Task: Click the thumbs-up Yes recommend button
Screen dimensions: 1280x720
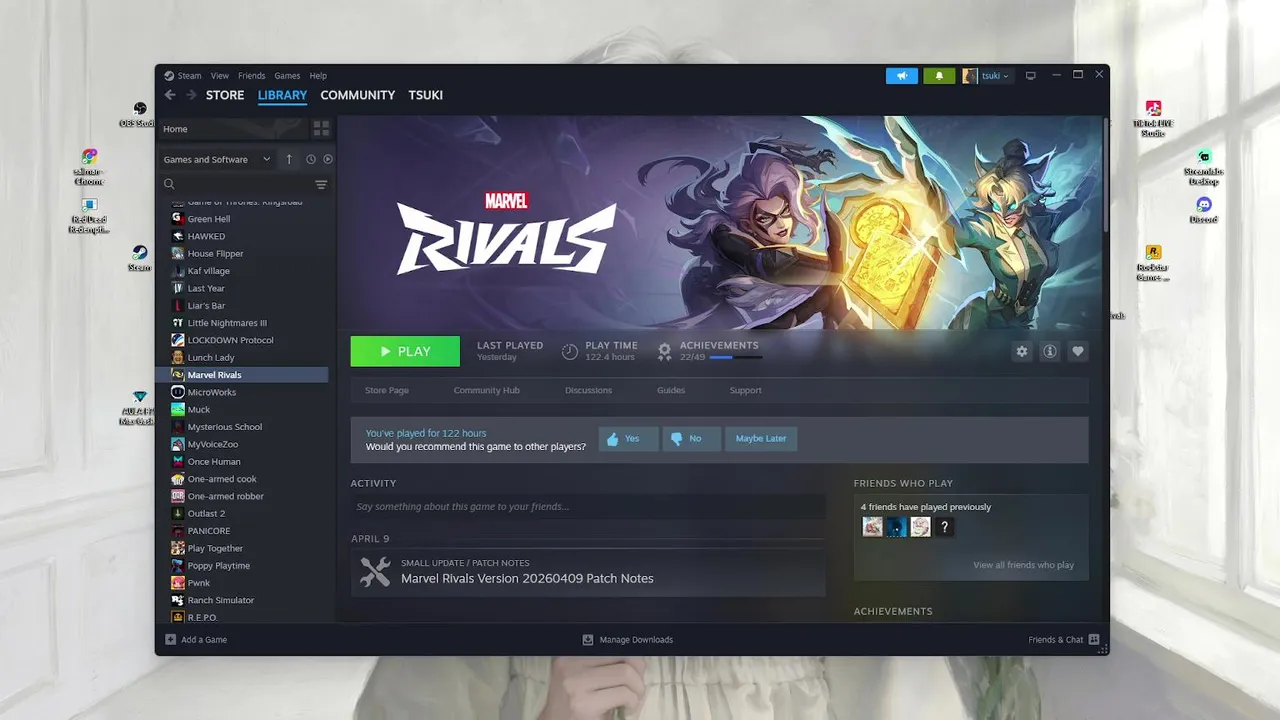Action: [628, 439]
